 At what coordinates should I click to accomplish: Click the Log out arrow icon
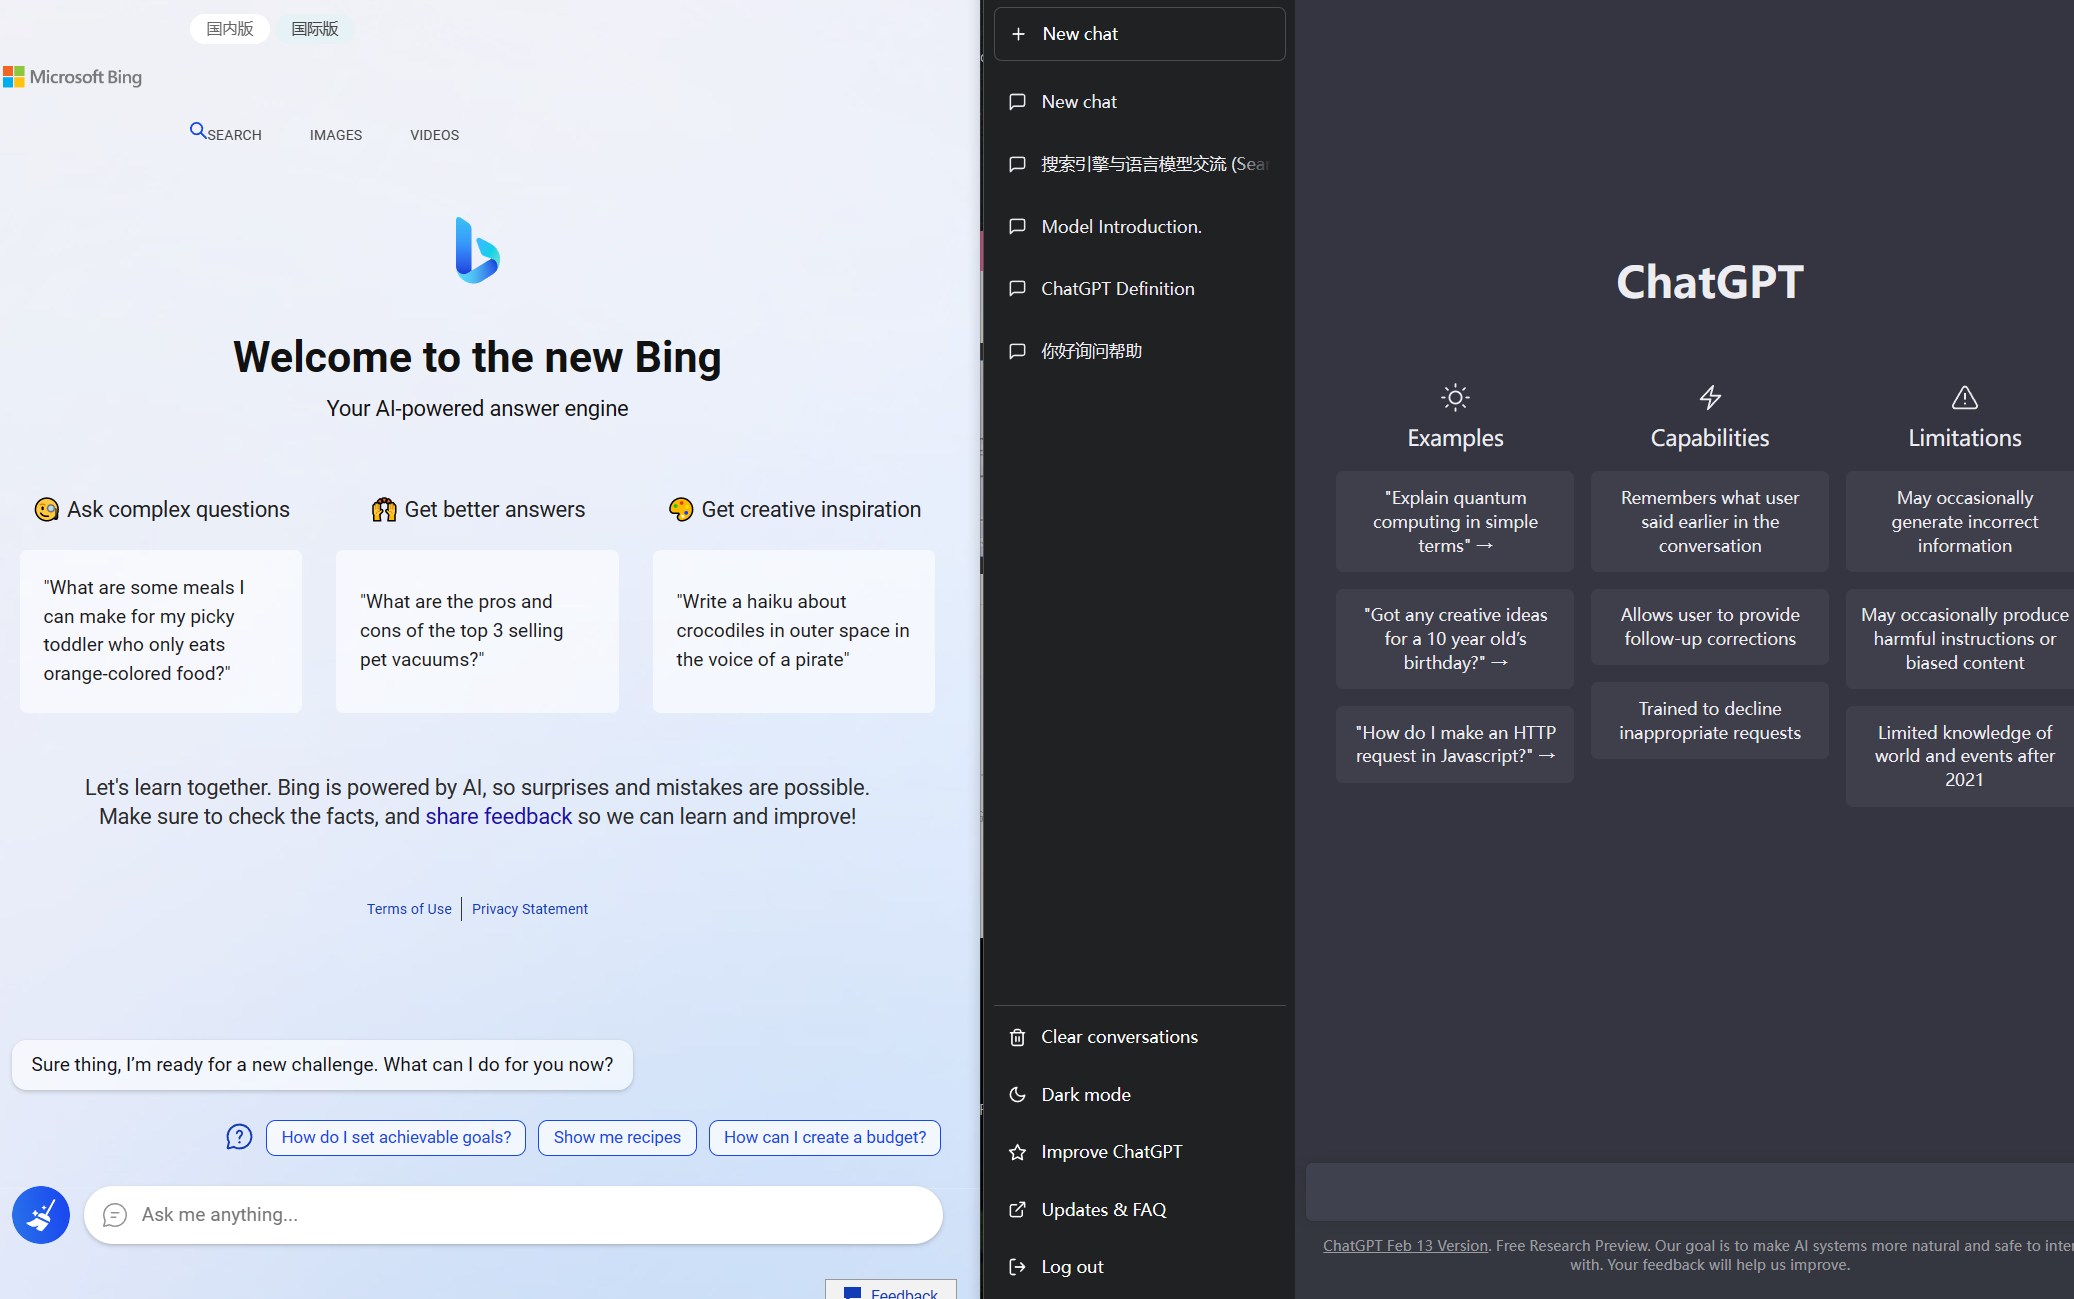point(1017,1267)
